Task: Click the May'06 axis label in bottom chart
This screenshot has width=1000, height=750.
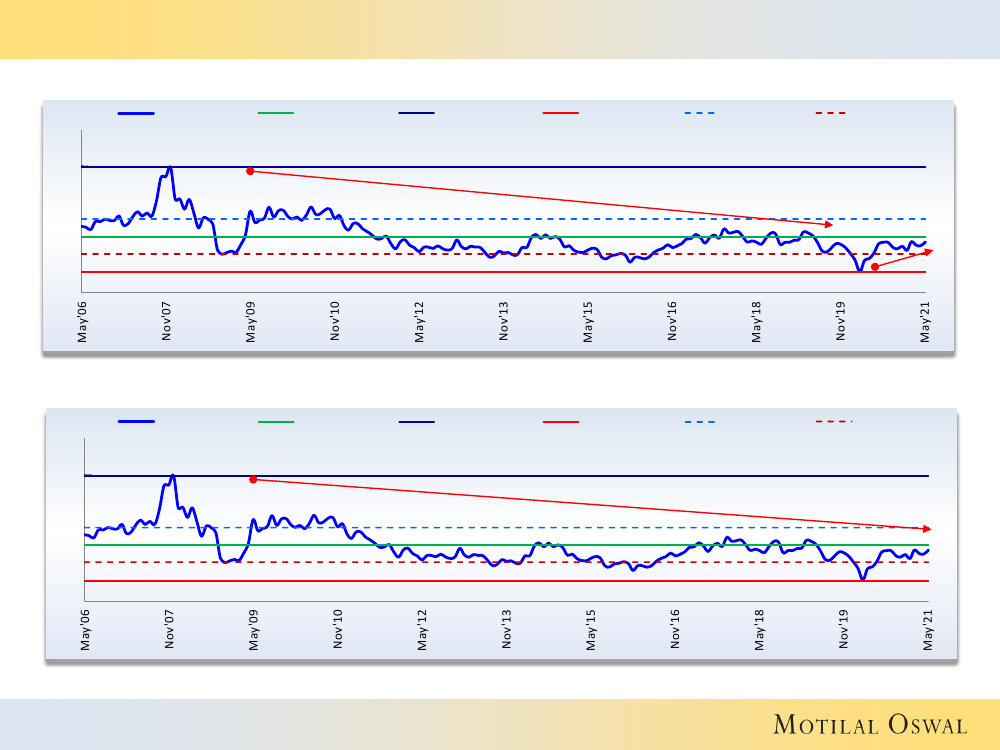Action: point(85,631)
